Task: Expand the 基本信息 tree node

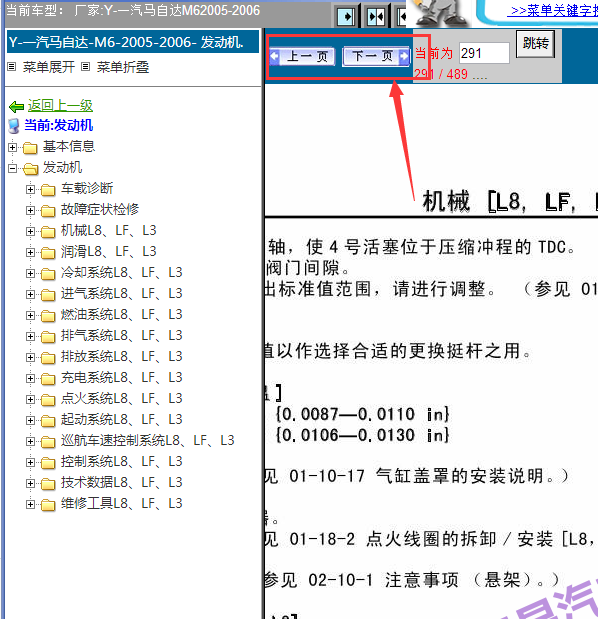Action: click(x=12, y=147)
